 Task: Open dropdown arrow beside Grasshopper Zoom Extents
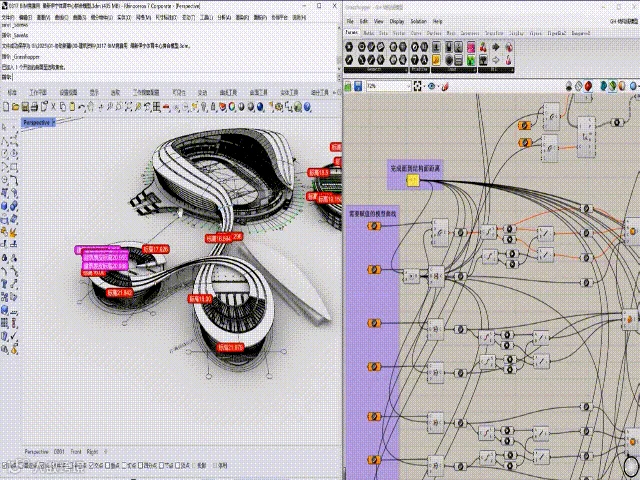tap(424, 86)
